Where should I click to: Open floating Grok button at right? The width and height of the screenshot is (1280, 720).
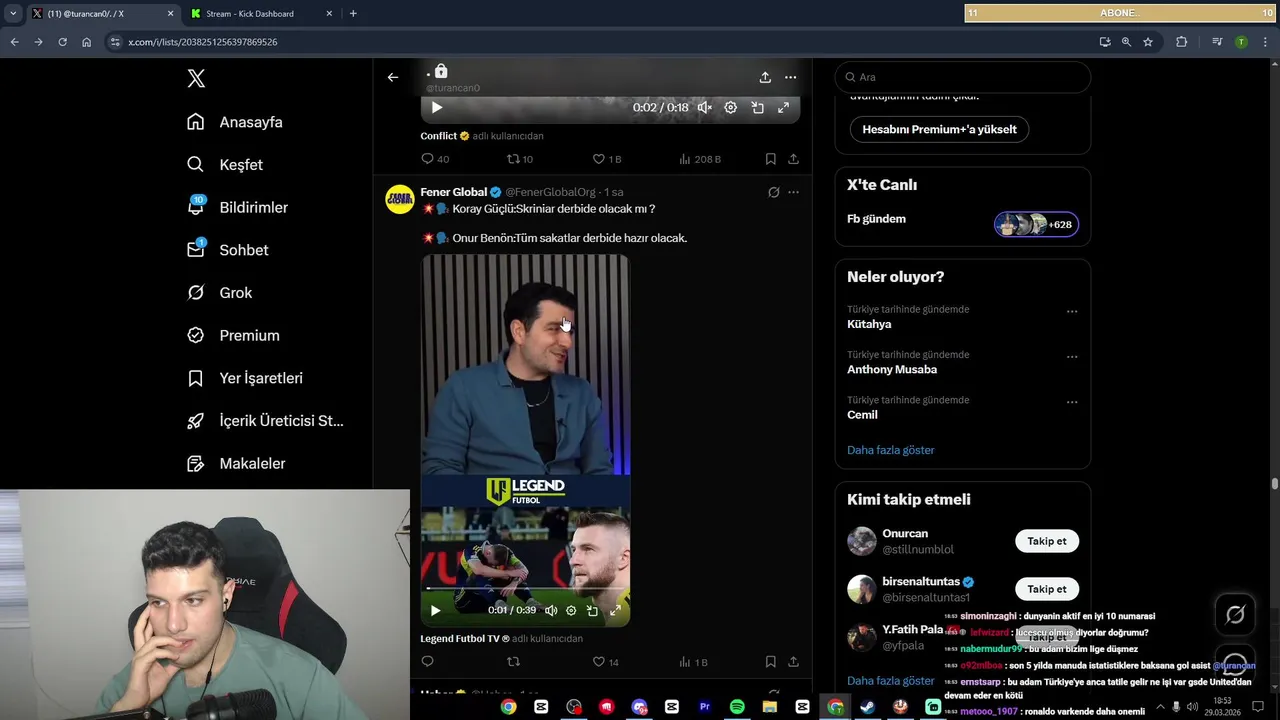pyautogui.click(x=1235, y=615)
